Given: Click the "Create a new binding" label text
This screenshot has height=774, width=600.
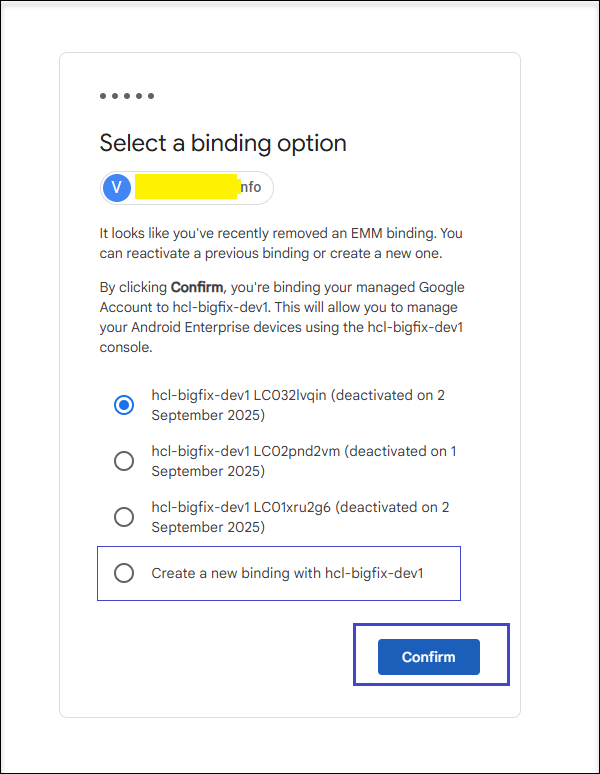Looking at the screenshot, I should (288, 574).
